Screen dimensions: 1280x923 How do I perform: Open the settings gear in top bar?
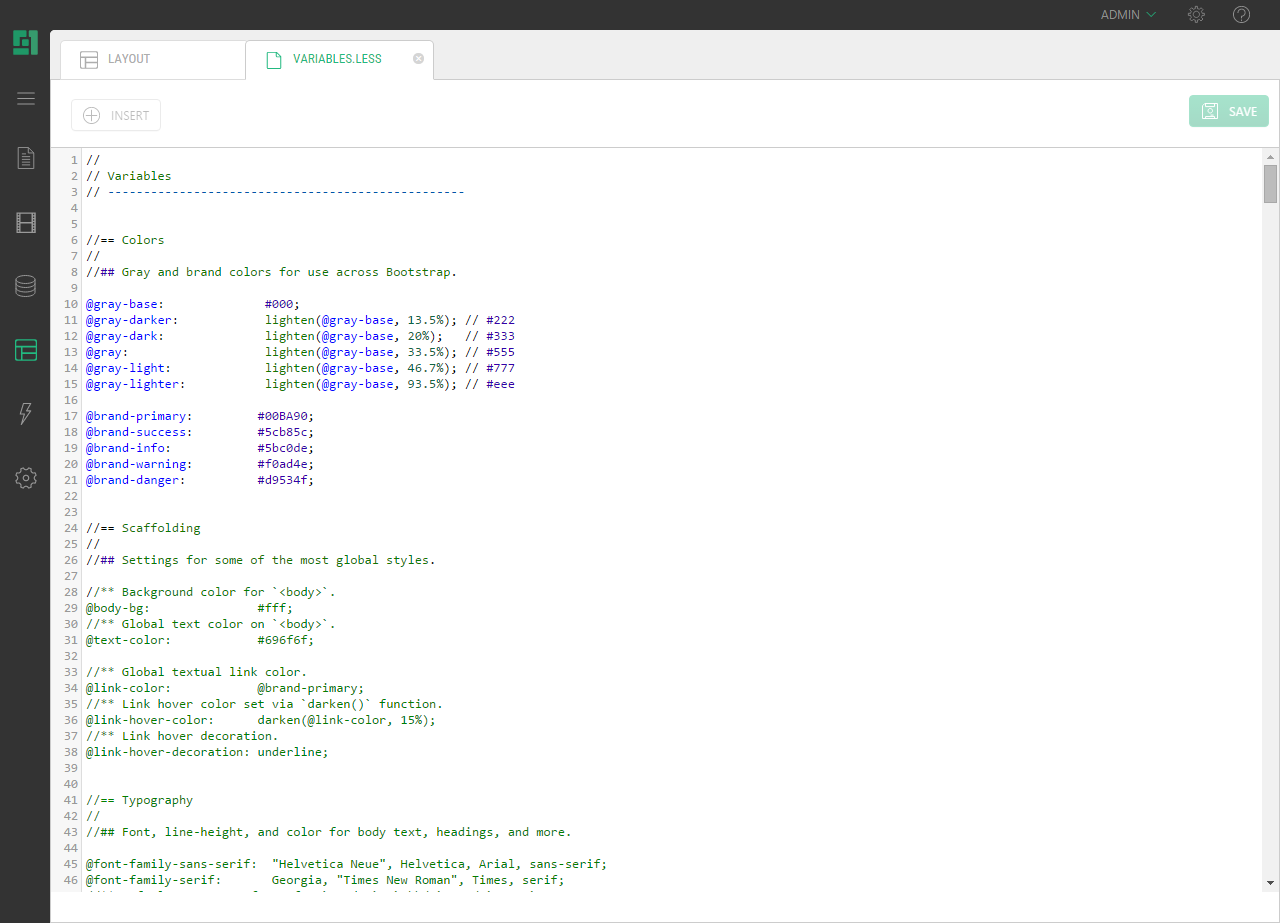(x=1196, y=14)
